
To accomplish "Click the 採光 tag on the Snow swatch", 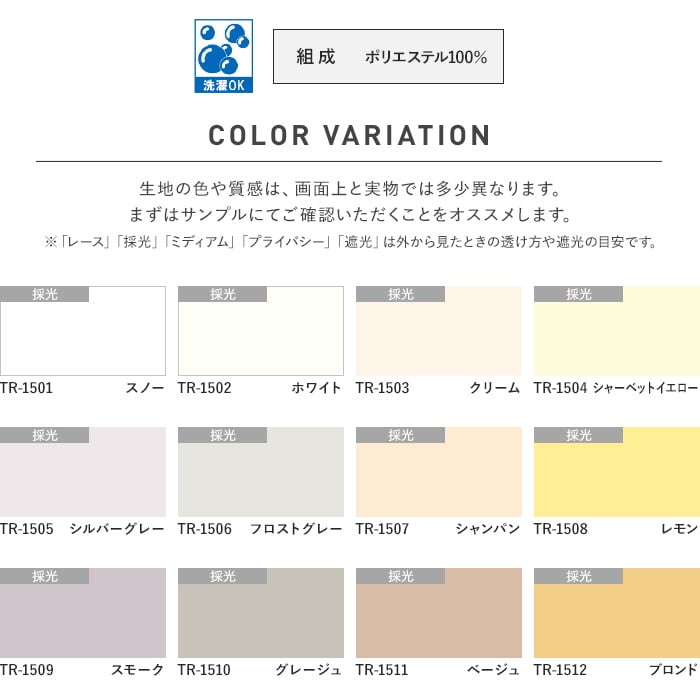I will coord(45,294).
